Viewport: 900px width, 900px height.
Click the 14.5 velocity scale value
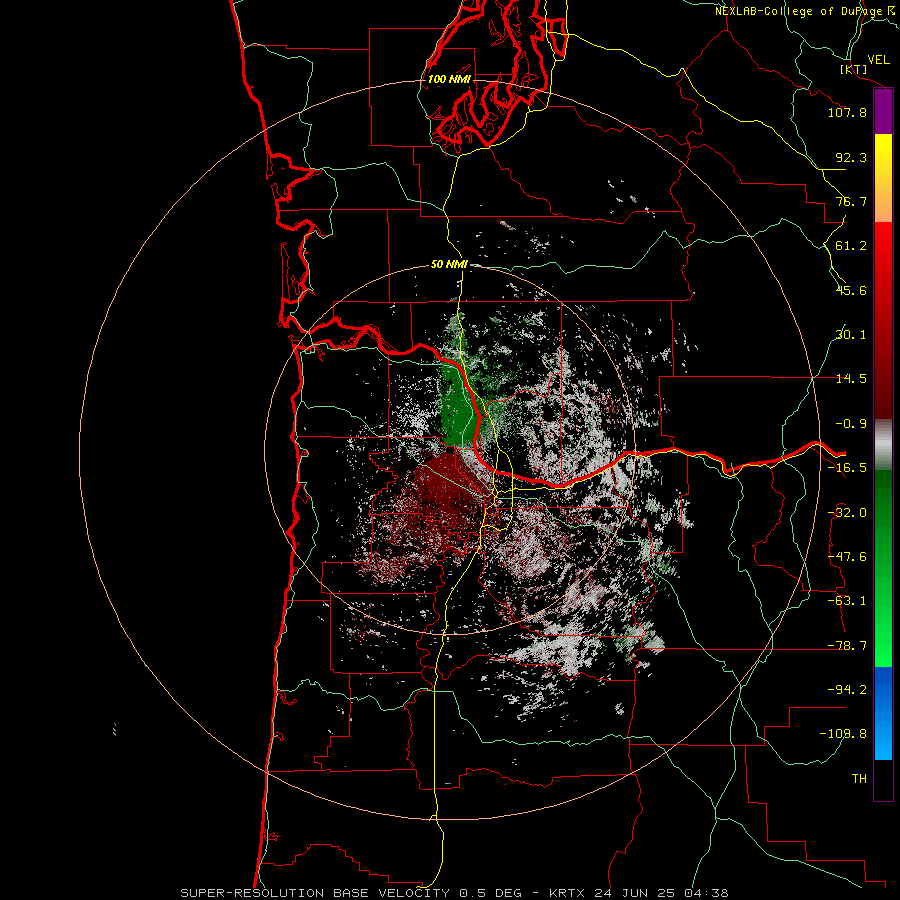851,379
